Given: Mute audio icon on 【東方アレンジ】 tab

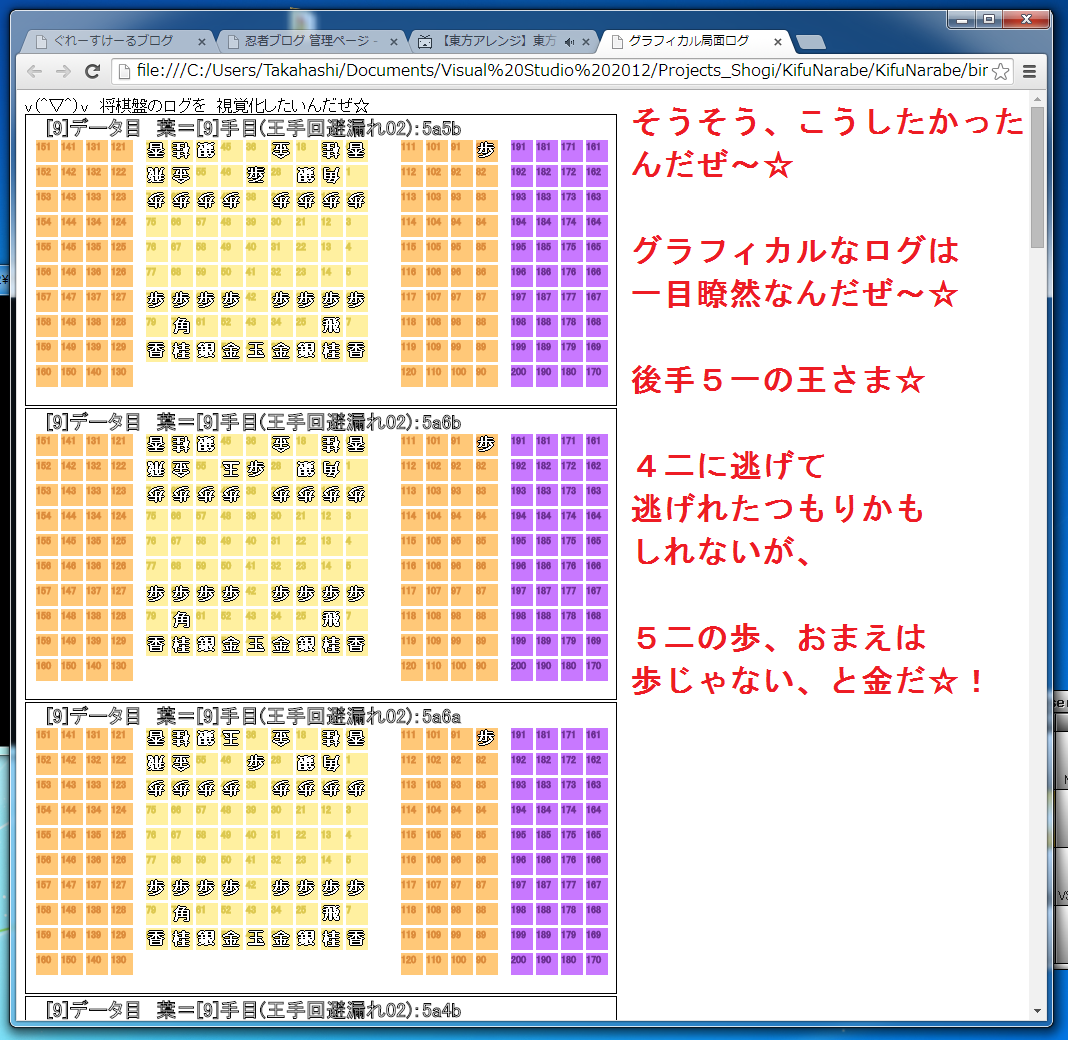Looking at the screenshot, I should pos(569,42).
